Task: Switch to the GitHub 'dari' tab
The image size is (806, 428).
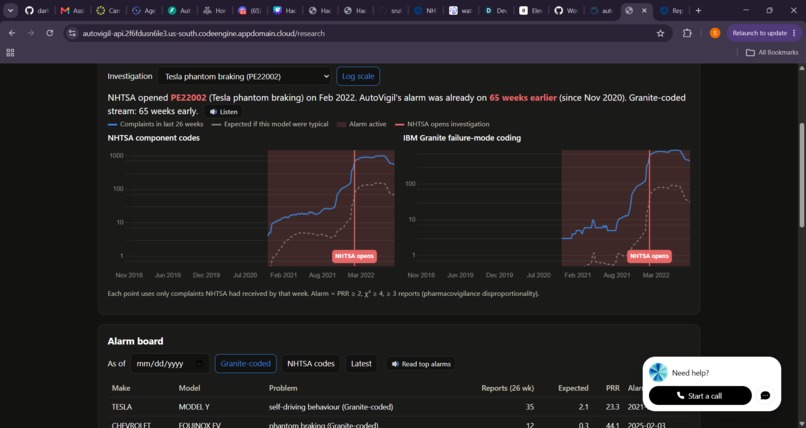Action: tap(36, 10)
